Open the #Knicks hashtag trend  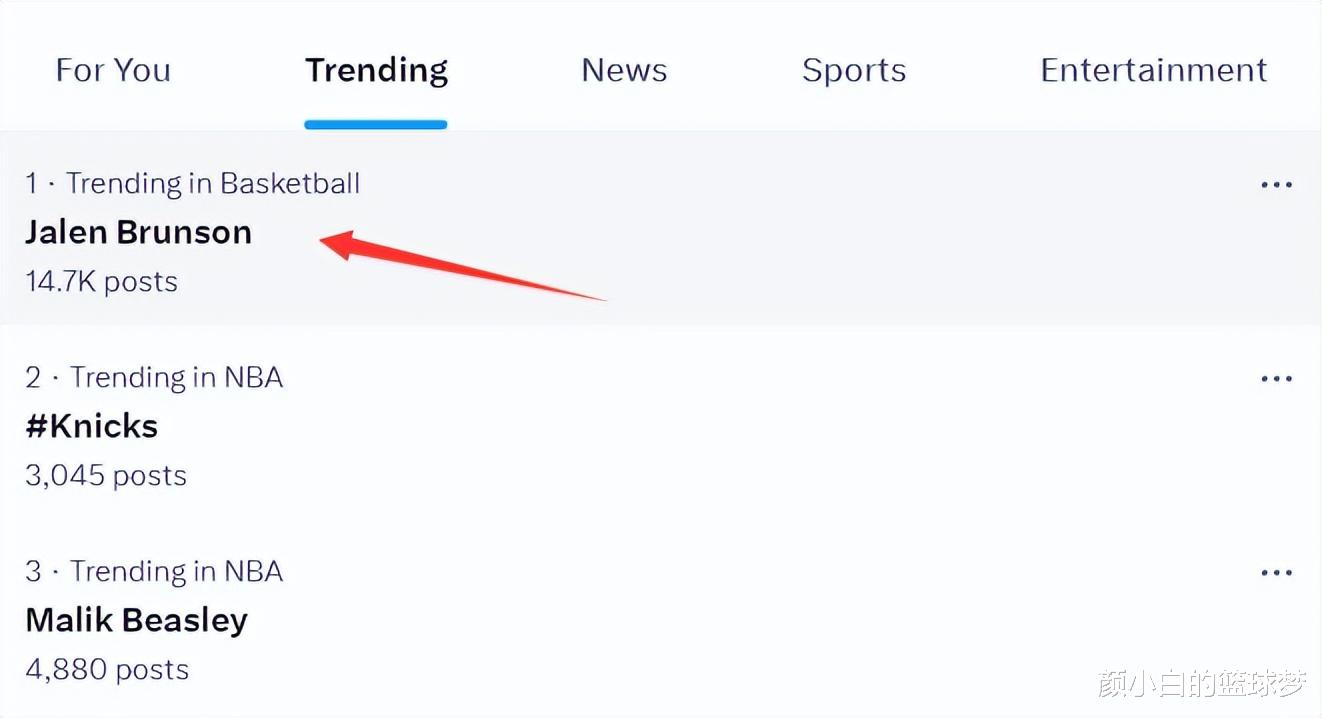tap(91, 426)
